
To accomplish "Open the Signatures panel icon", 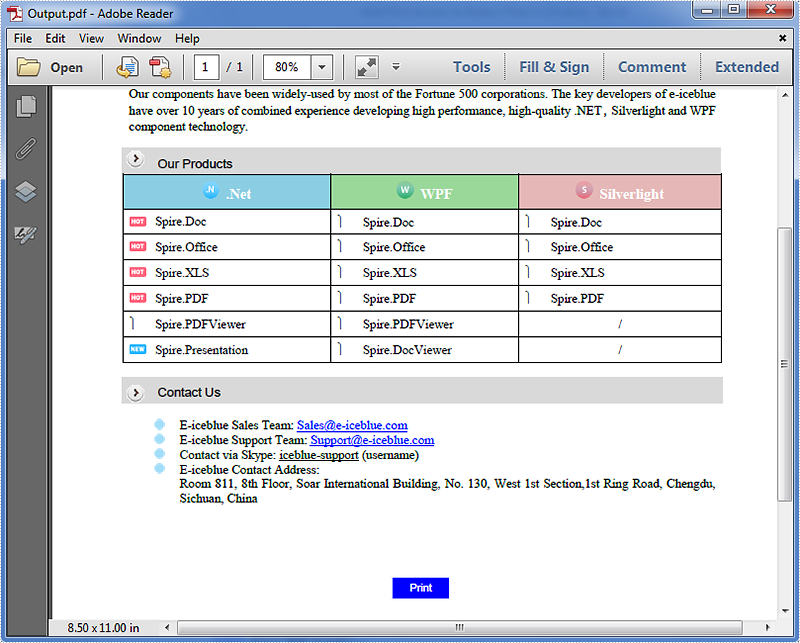I will [27, 235].
